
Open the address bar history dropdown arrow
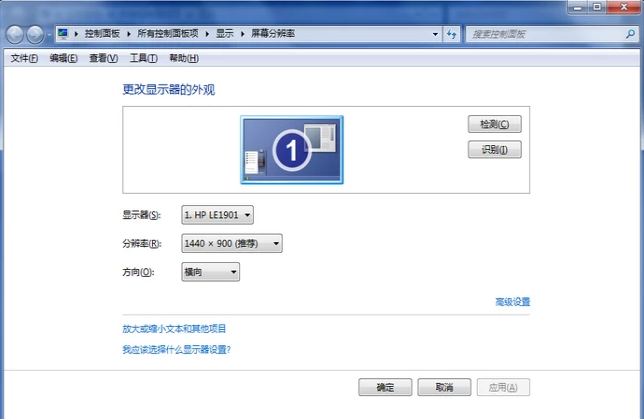436,33
